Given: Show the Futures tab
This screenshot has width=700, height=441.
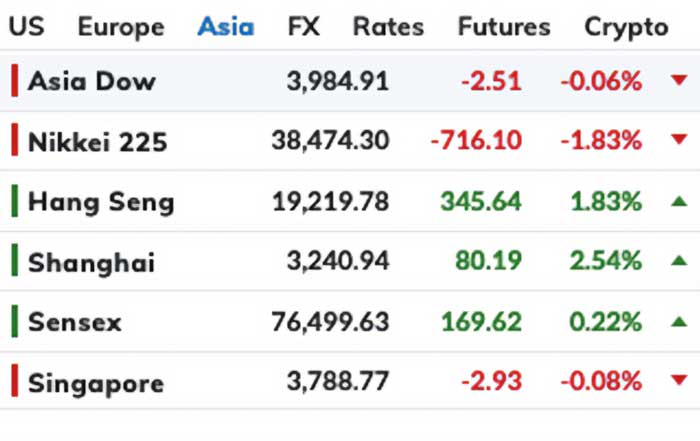Looking at the screenshot, I should coord(504,26).
